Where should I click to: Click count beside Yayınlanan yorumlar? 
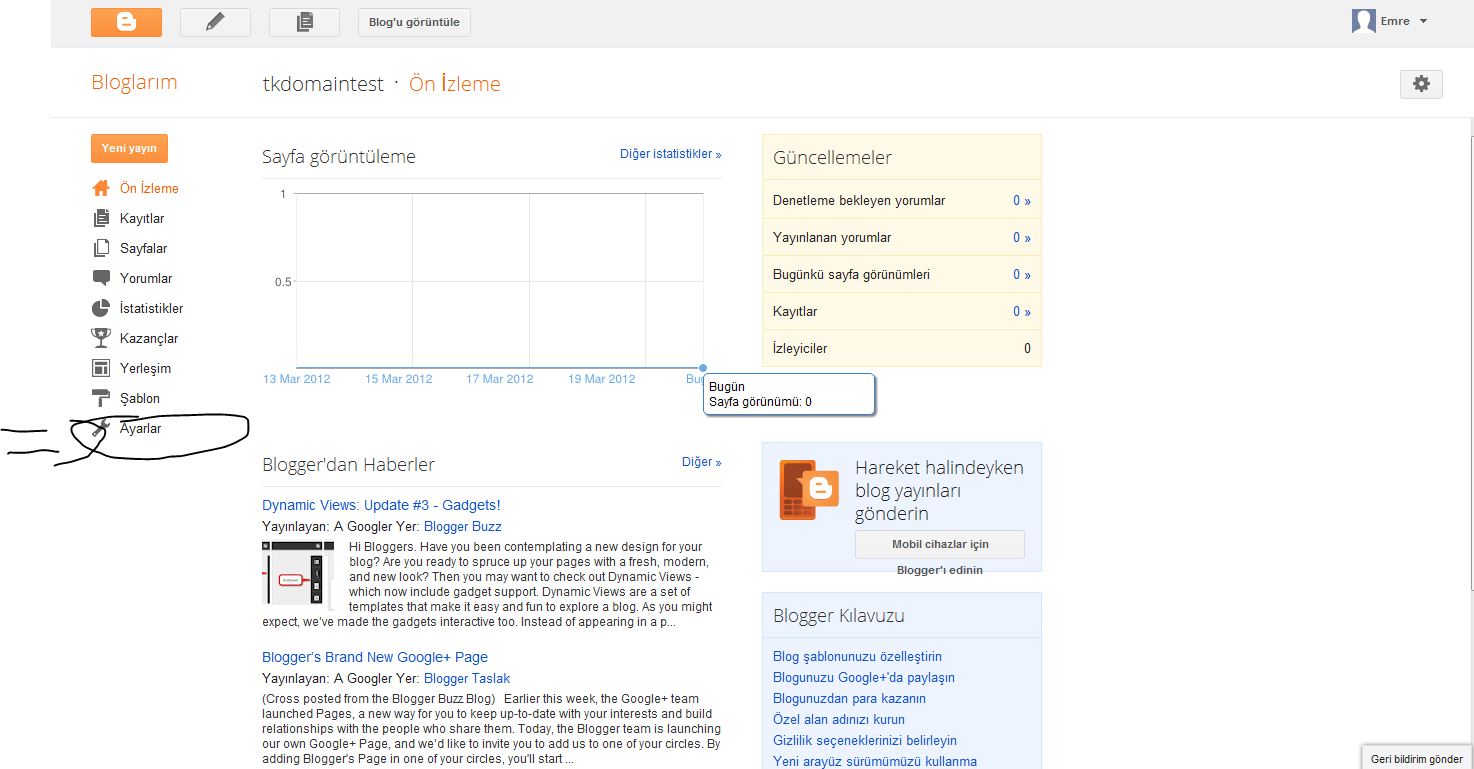tap(1021, 237)
